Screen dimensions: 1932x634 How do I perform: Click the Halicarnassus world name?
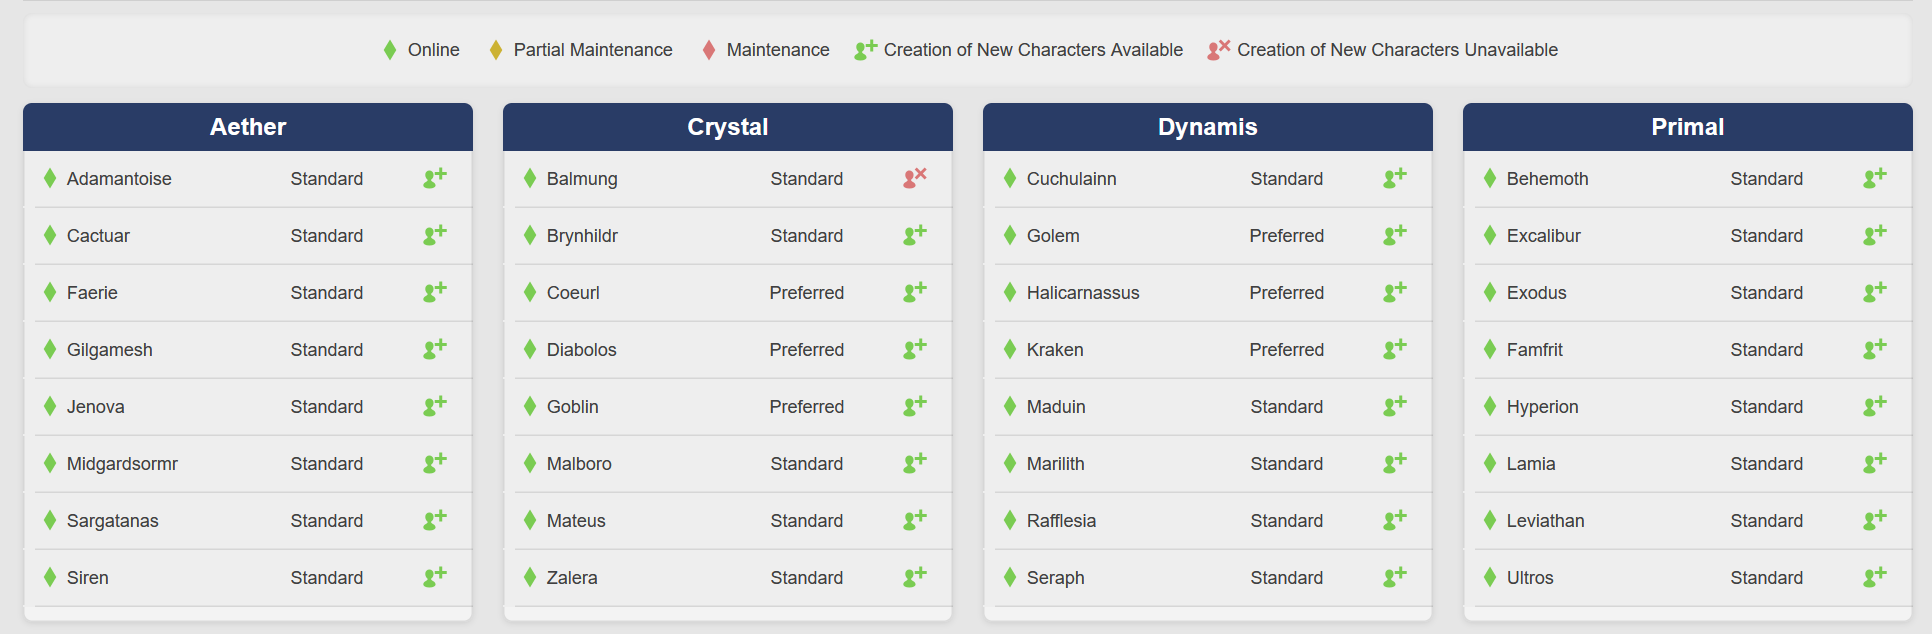(x=1083, y=293)
